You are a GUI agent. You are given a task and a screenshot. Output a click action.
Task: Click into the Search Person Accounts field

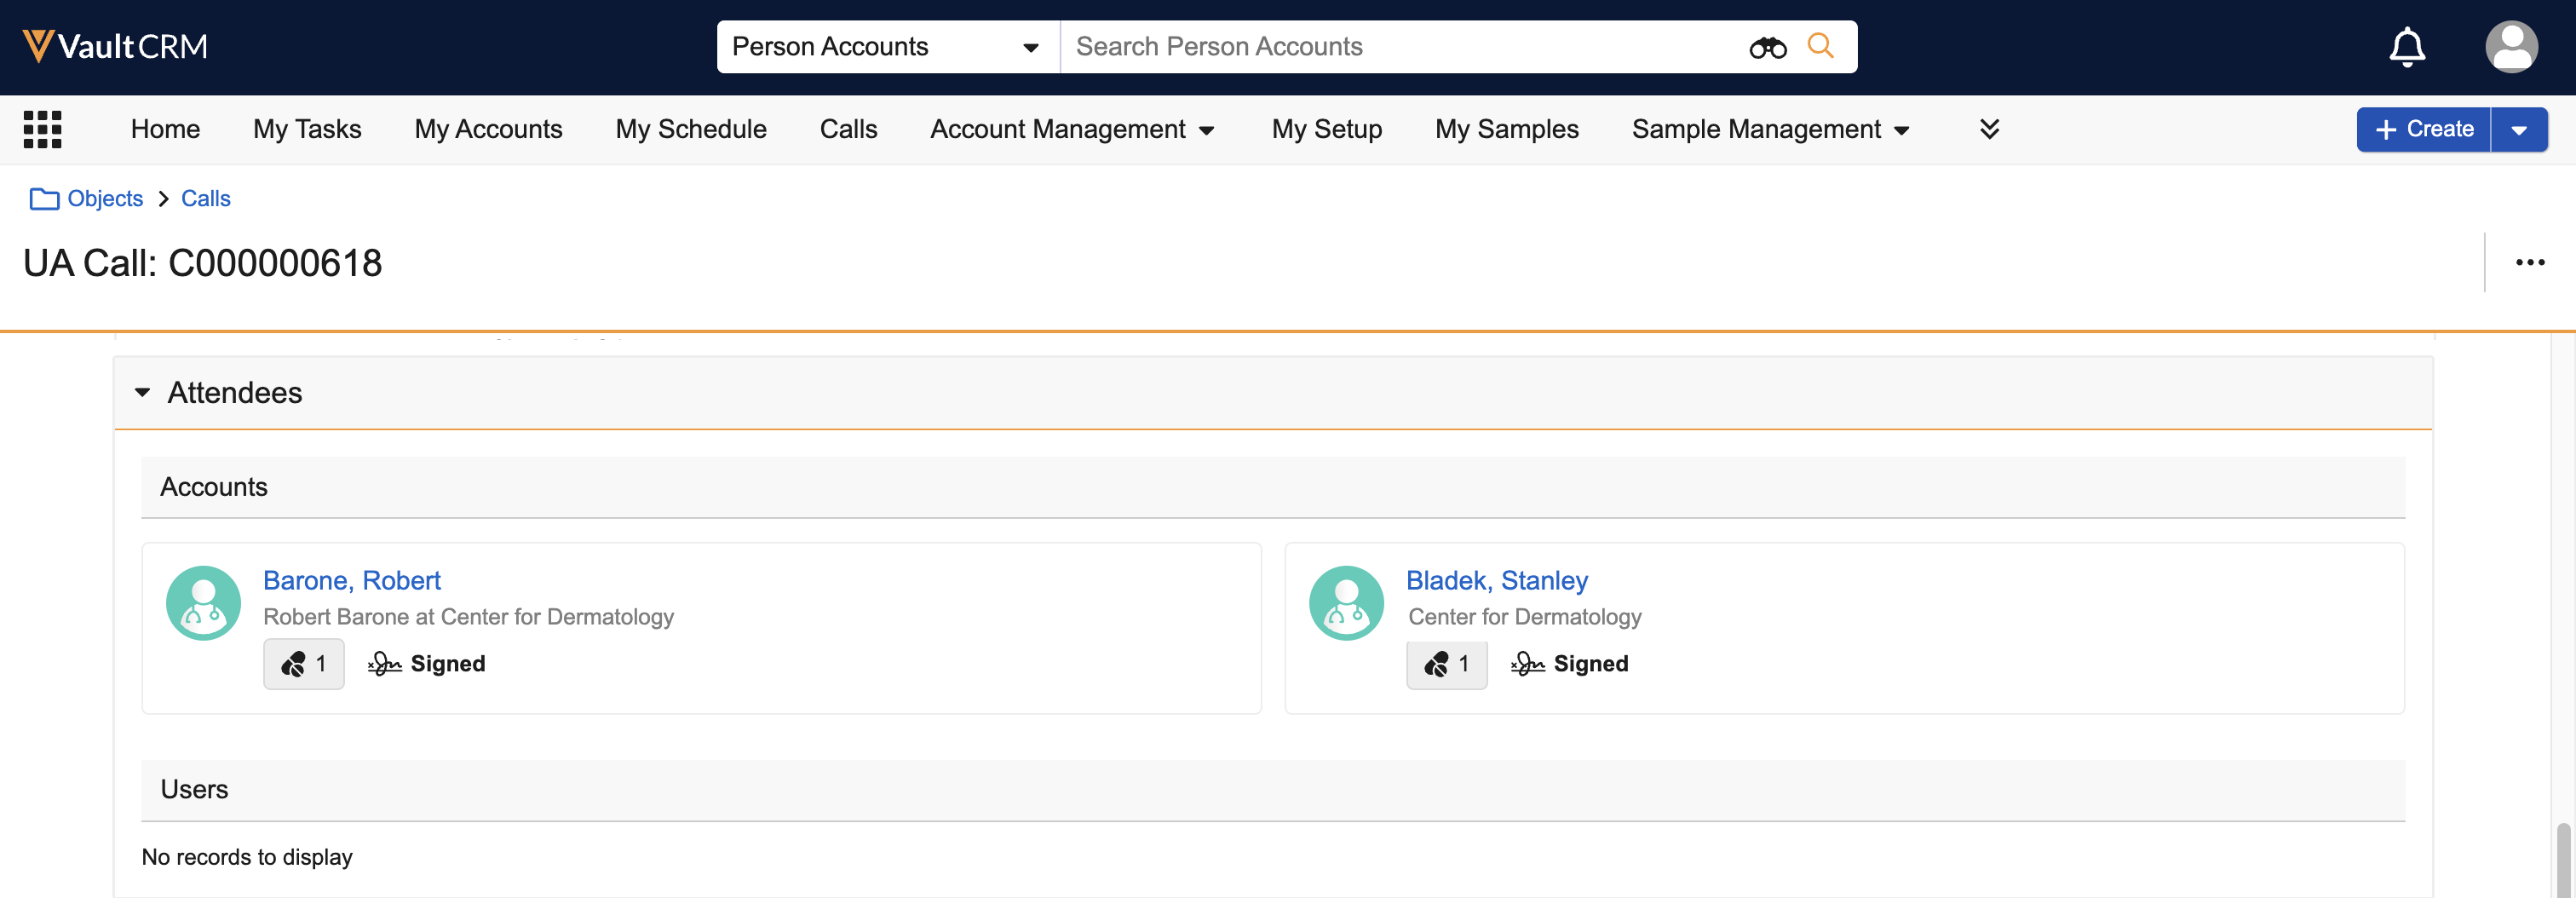pyautogui.click(x=1400, y=47)
